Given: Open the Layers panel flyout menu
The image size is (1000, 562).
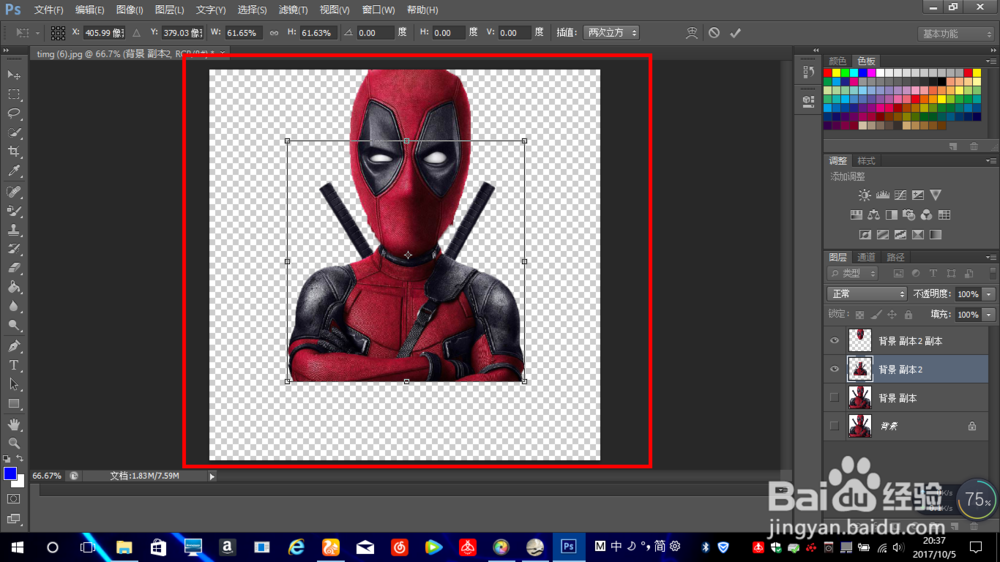Looking at the screenshot, I should [991, 257].
